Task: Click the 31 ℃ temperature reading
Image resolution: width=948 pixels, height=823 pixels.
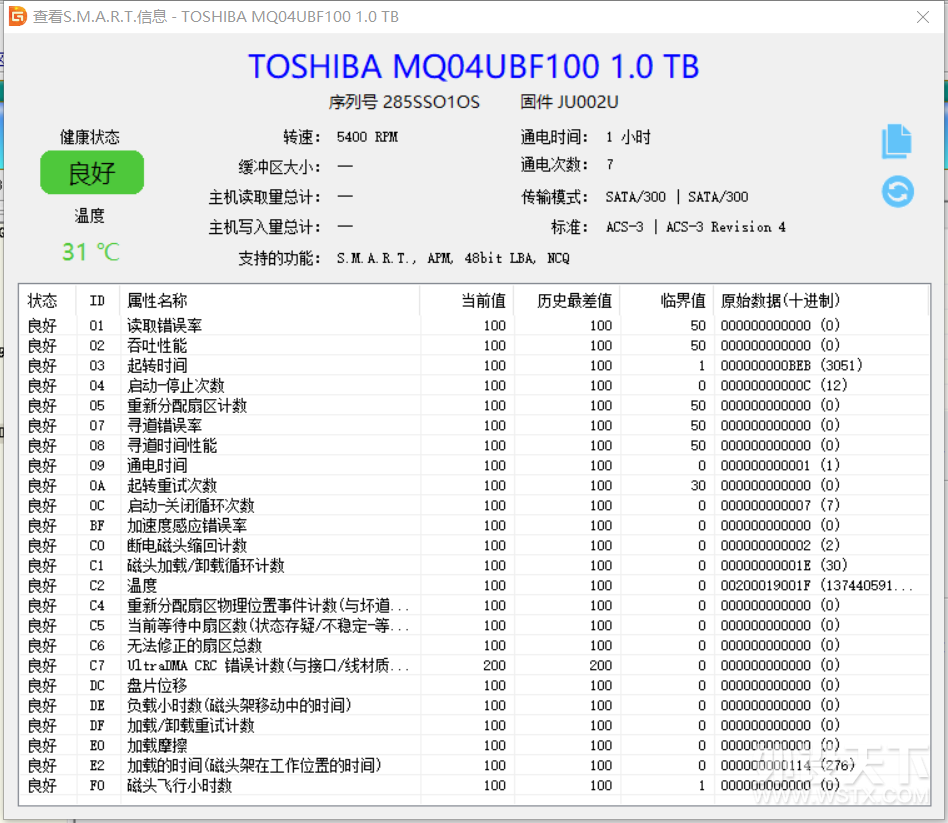Action: point(91,252)
